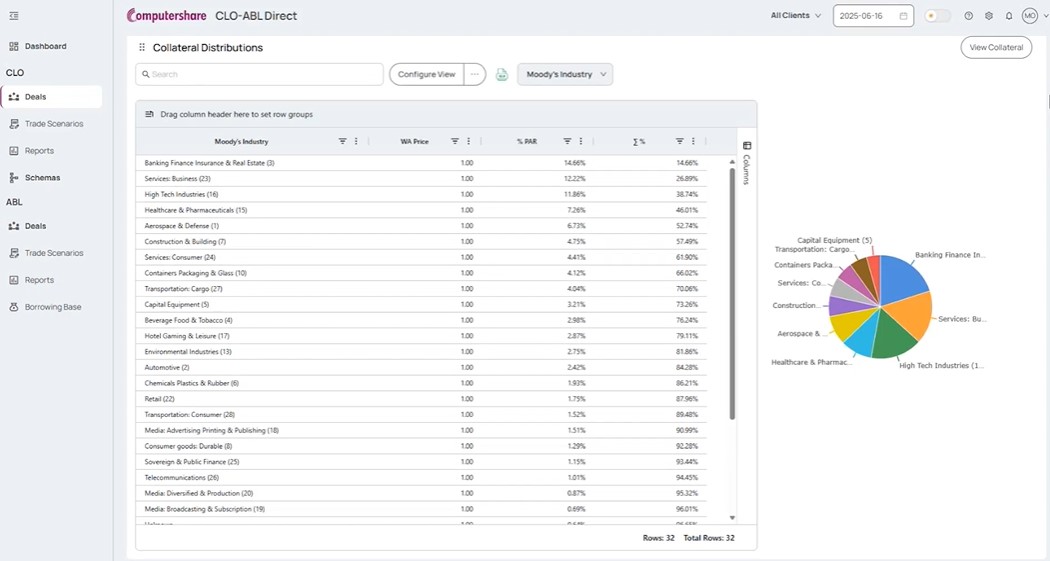The image size is (1050, 561).
Task: Expand the MO user profile menu
Action: 1034,16
